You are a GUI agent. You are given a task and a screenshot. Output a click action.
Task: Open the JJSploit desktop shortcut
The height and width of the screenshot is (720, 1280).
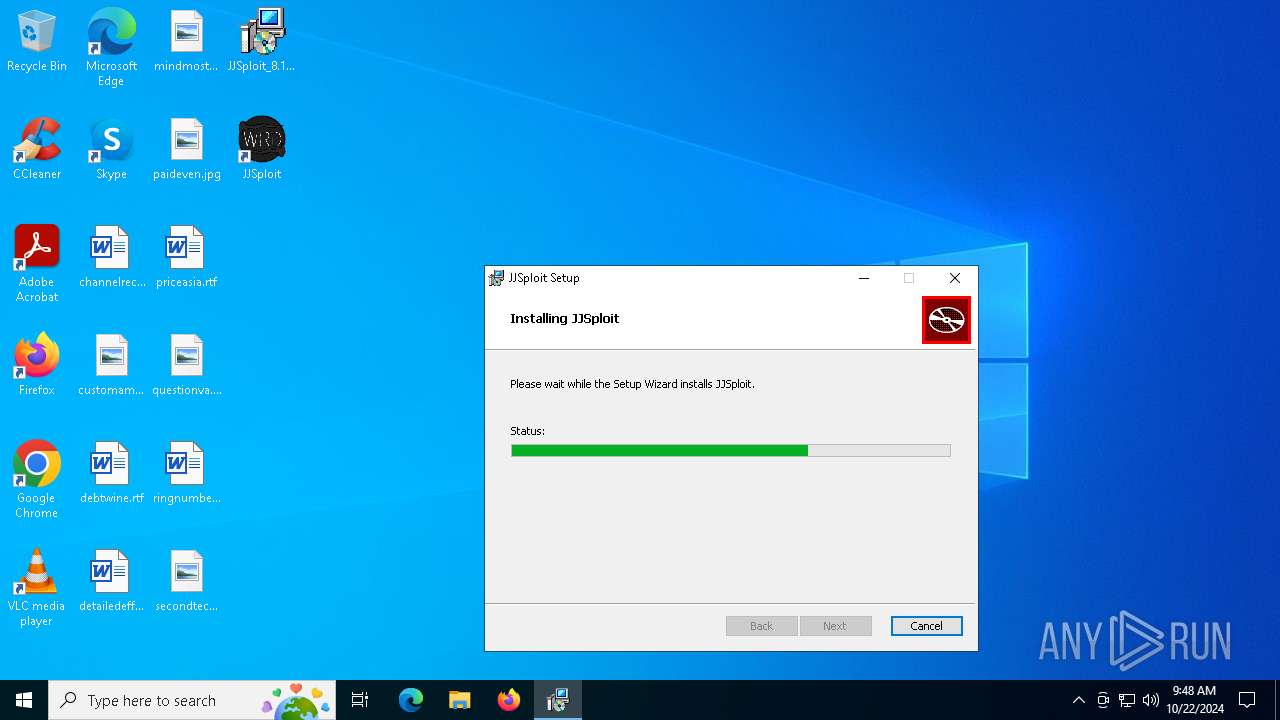coord(262,149)
